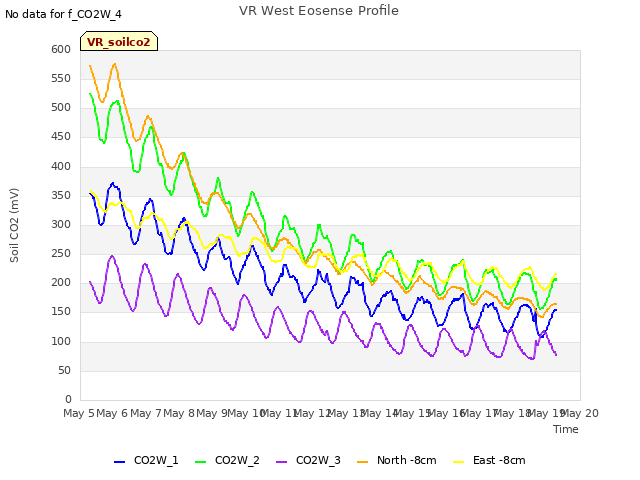Click the VR_soilco2 label box
The width and height of the screenshot is (640, 480).
click(x=119, y=42)
